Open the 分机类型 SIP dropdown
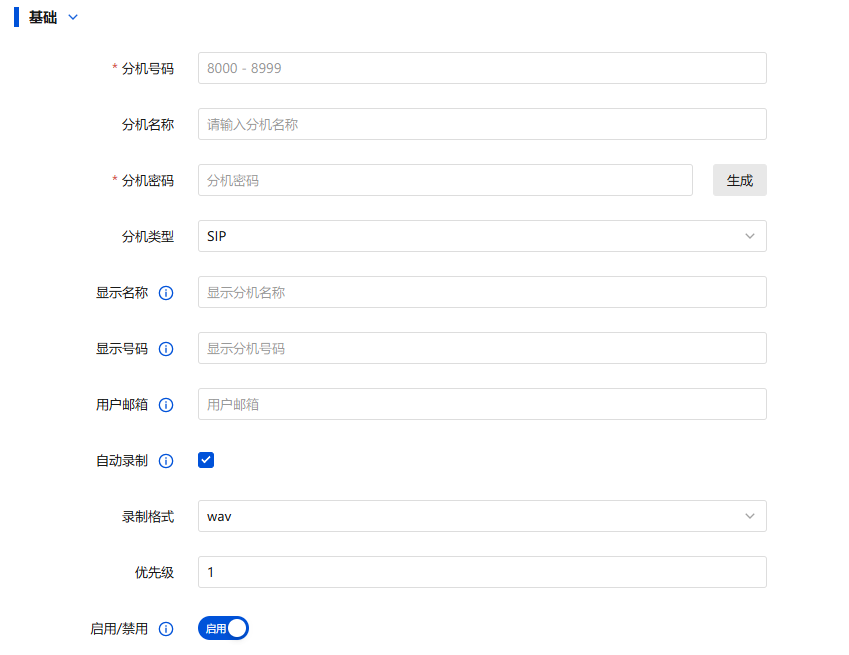Screen dimensions: 849x655 tap(482, 236)
